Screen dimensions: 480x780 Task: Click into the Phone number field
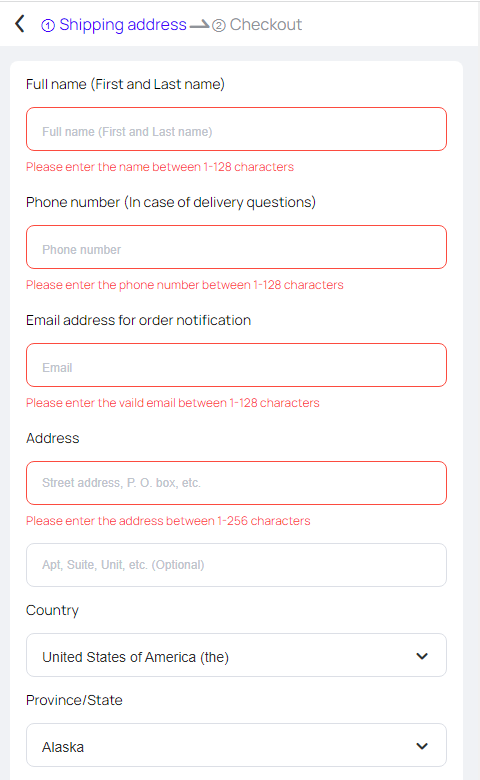236,247
